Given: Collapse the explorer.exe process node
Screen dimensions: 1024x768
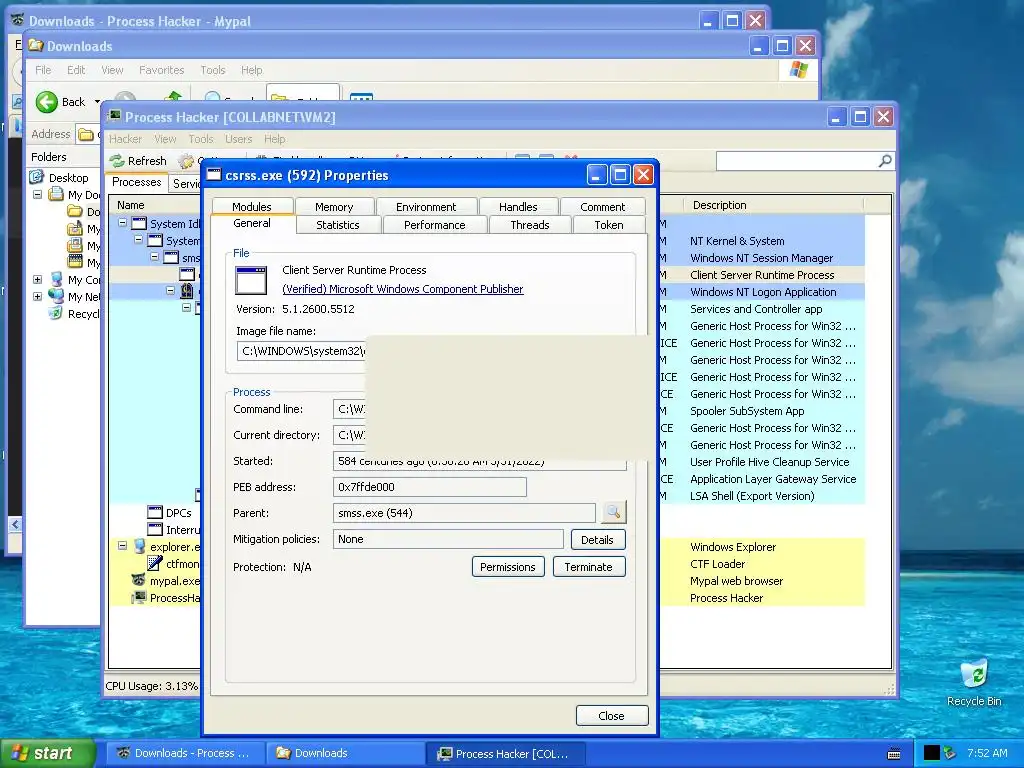Looking at the screenshot, I should click(x=122, y=545).
